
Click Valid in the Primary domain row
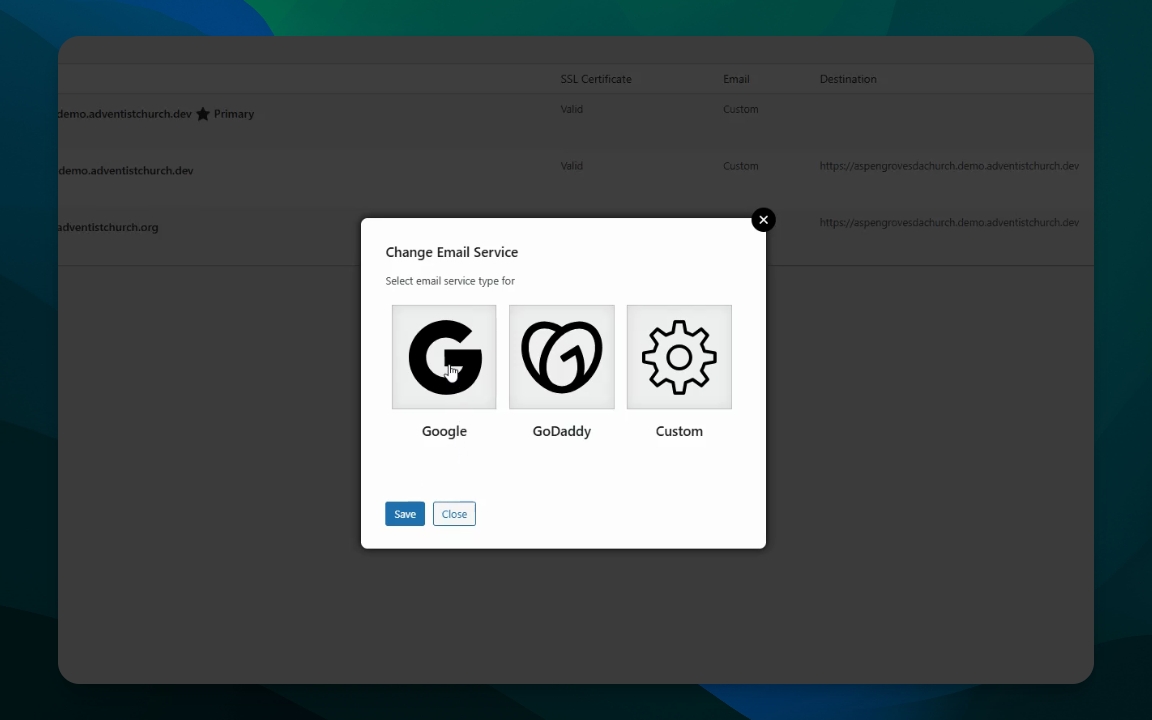(x=572, y=109)
